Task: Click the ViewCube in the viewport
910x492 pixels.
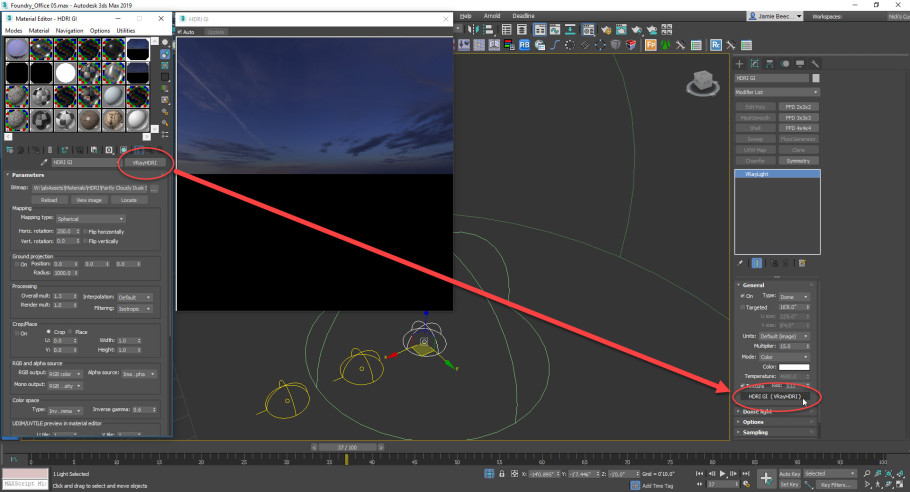Action: (x=703, y=83)
